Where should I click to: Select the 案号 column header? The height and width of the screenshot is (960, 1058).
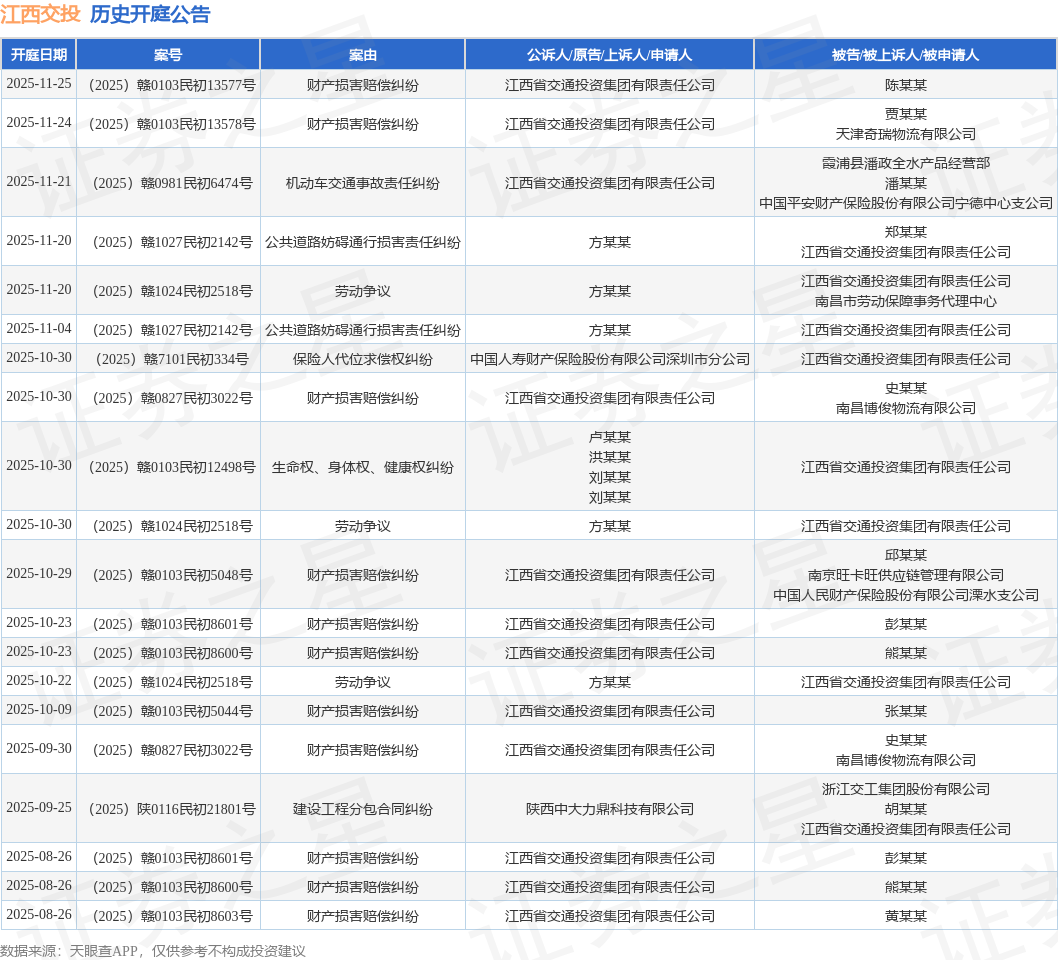point(168,55)
